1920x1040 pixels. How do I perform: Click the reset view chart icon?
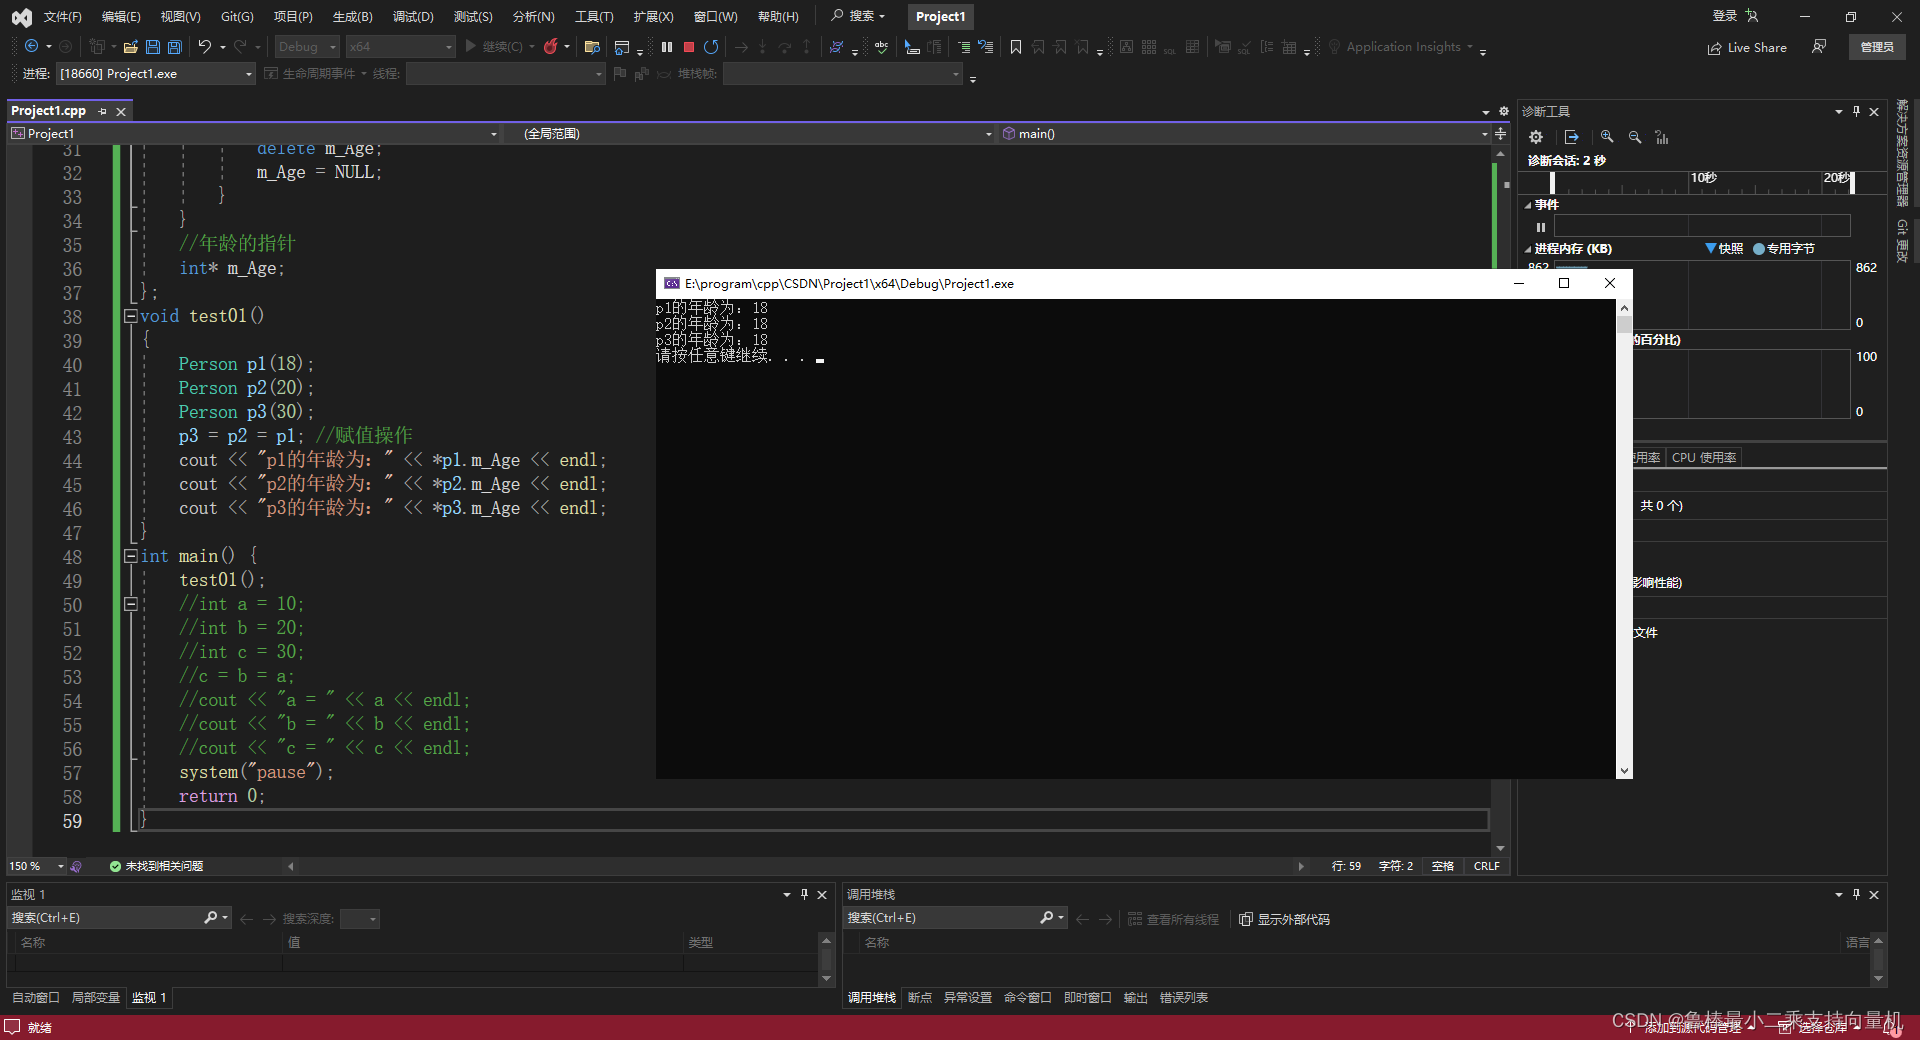1662,137
